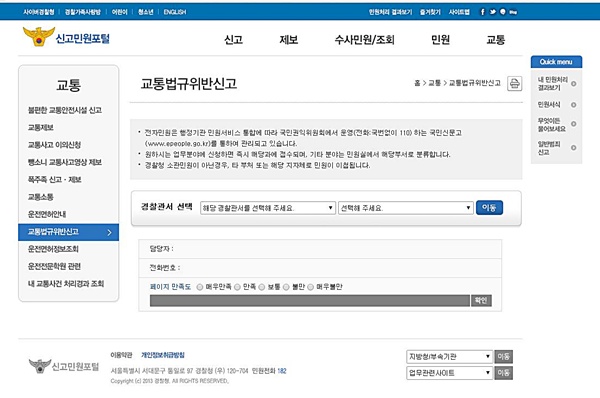Open the 민원 main menu
The image size is (600, 398).
(440, 40)
